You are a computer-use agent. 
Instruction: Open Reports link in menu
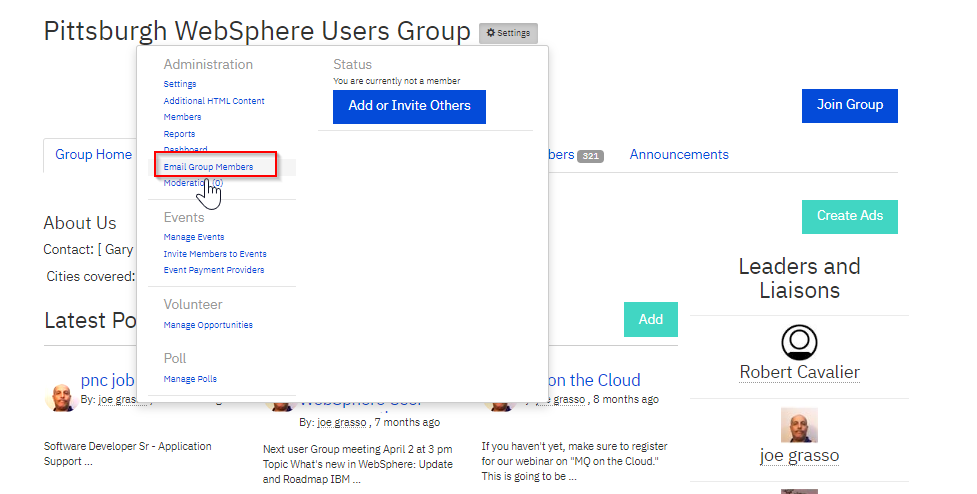point(179,134)
